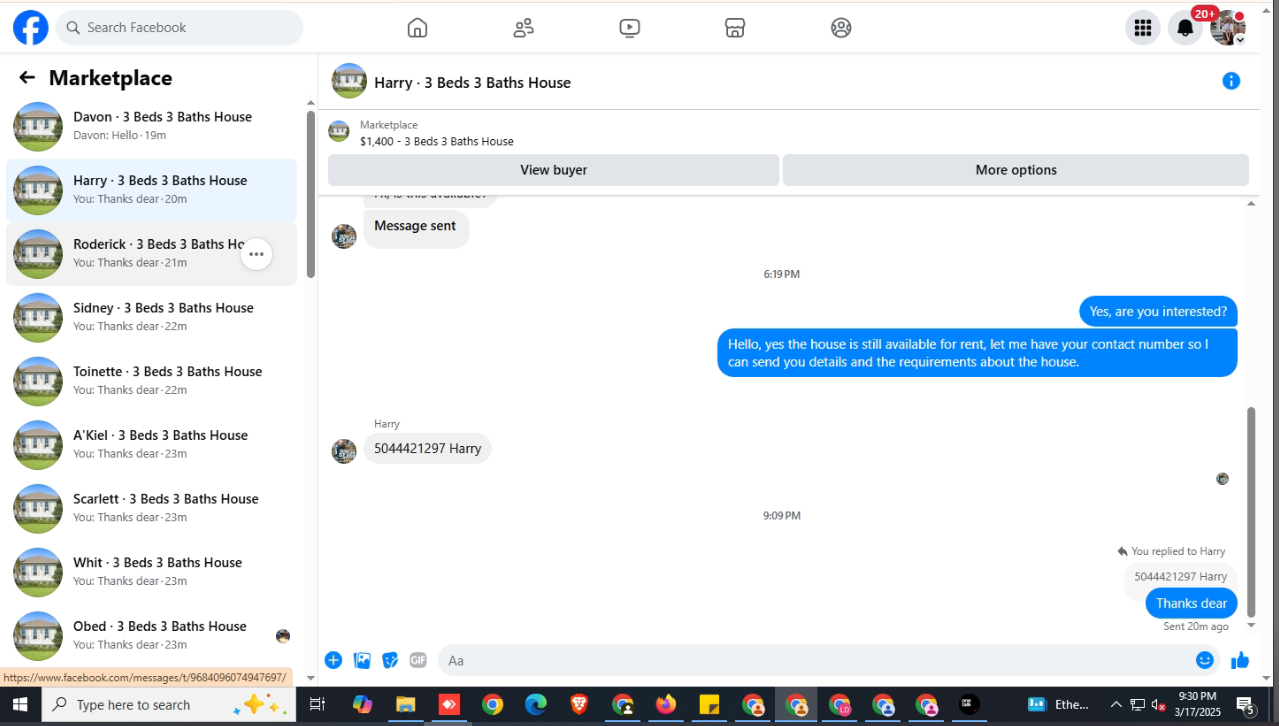Open the $1,400 - 3 Beds 3 Baths listing link
Screen dimensions: 1279x726
click(x=437, y=141)
